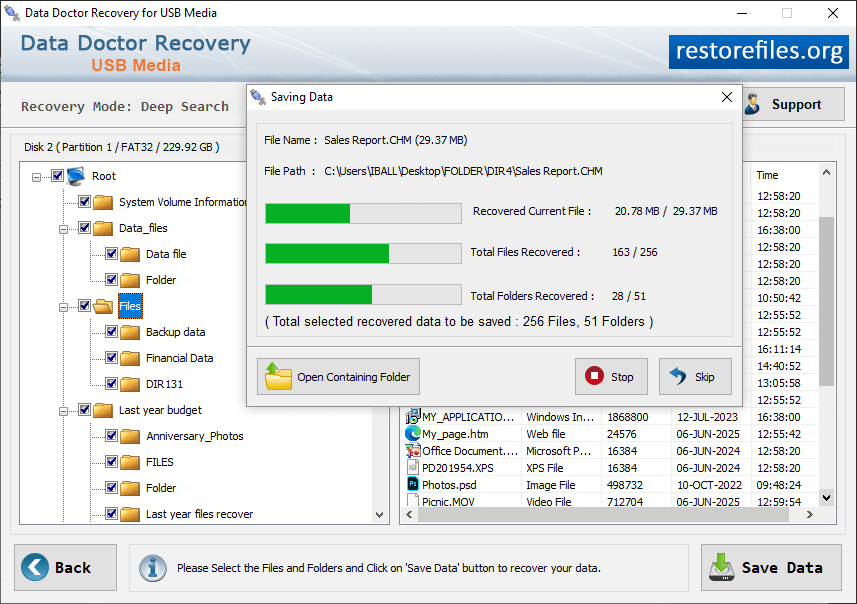This screenshot has height=604, width=857.
Task: Click the Total Files Recovered progress bar
Action: pos(363,254)
